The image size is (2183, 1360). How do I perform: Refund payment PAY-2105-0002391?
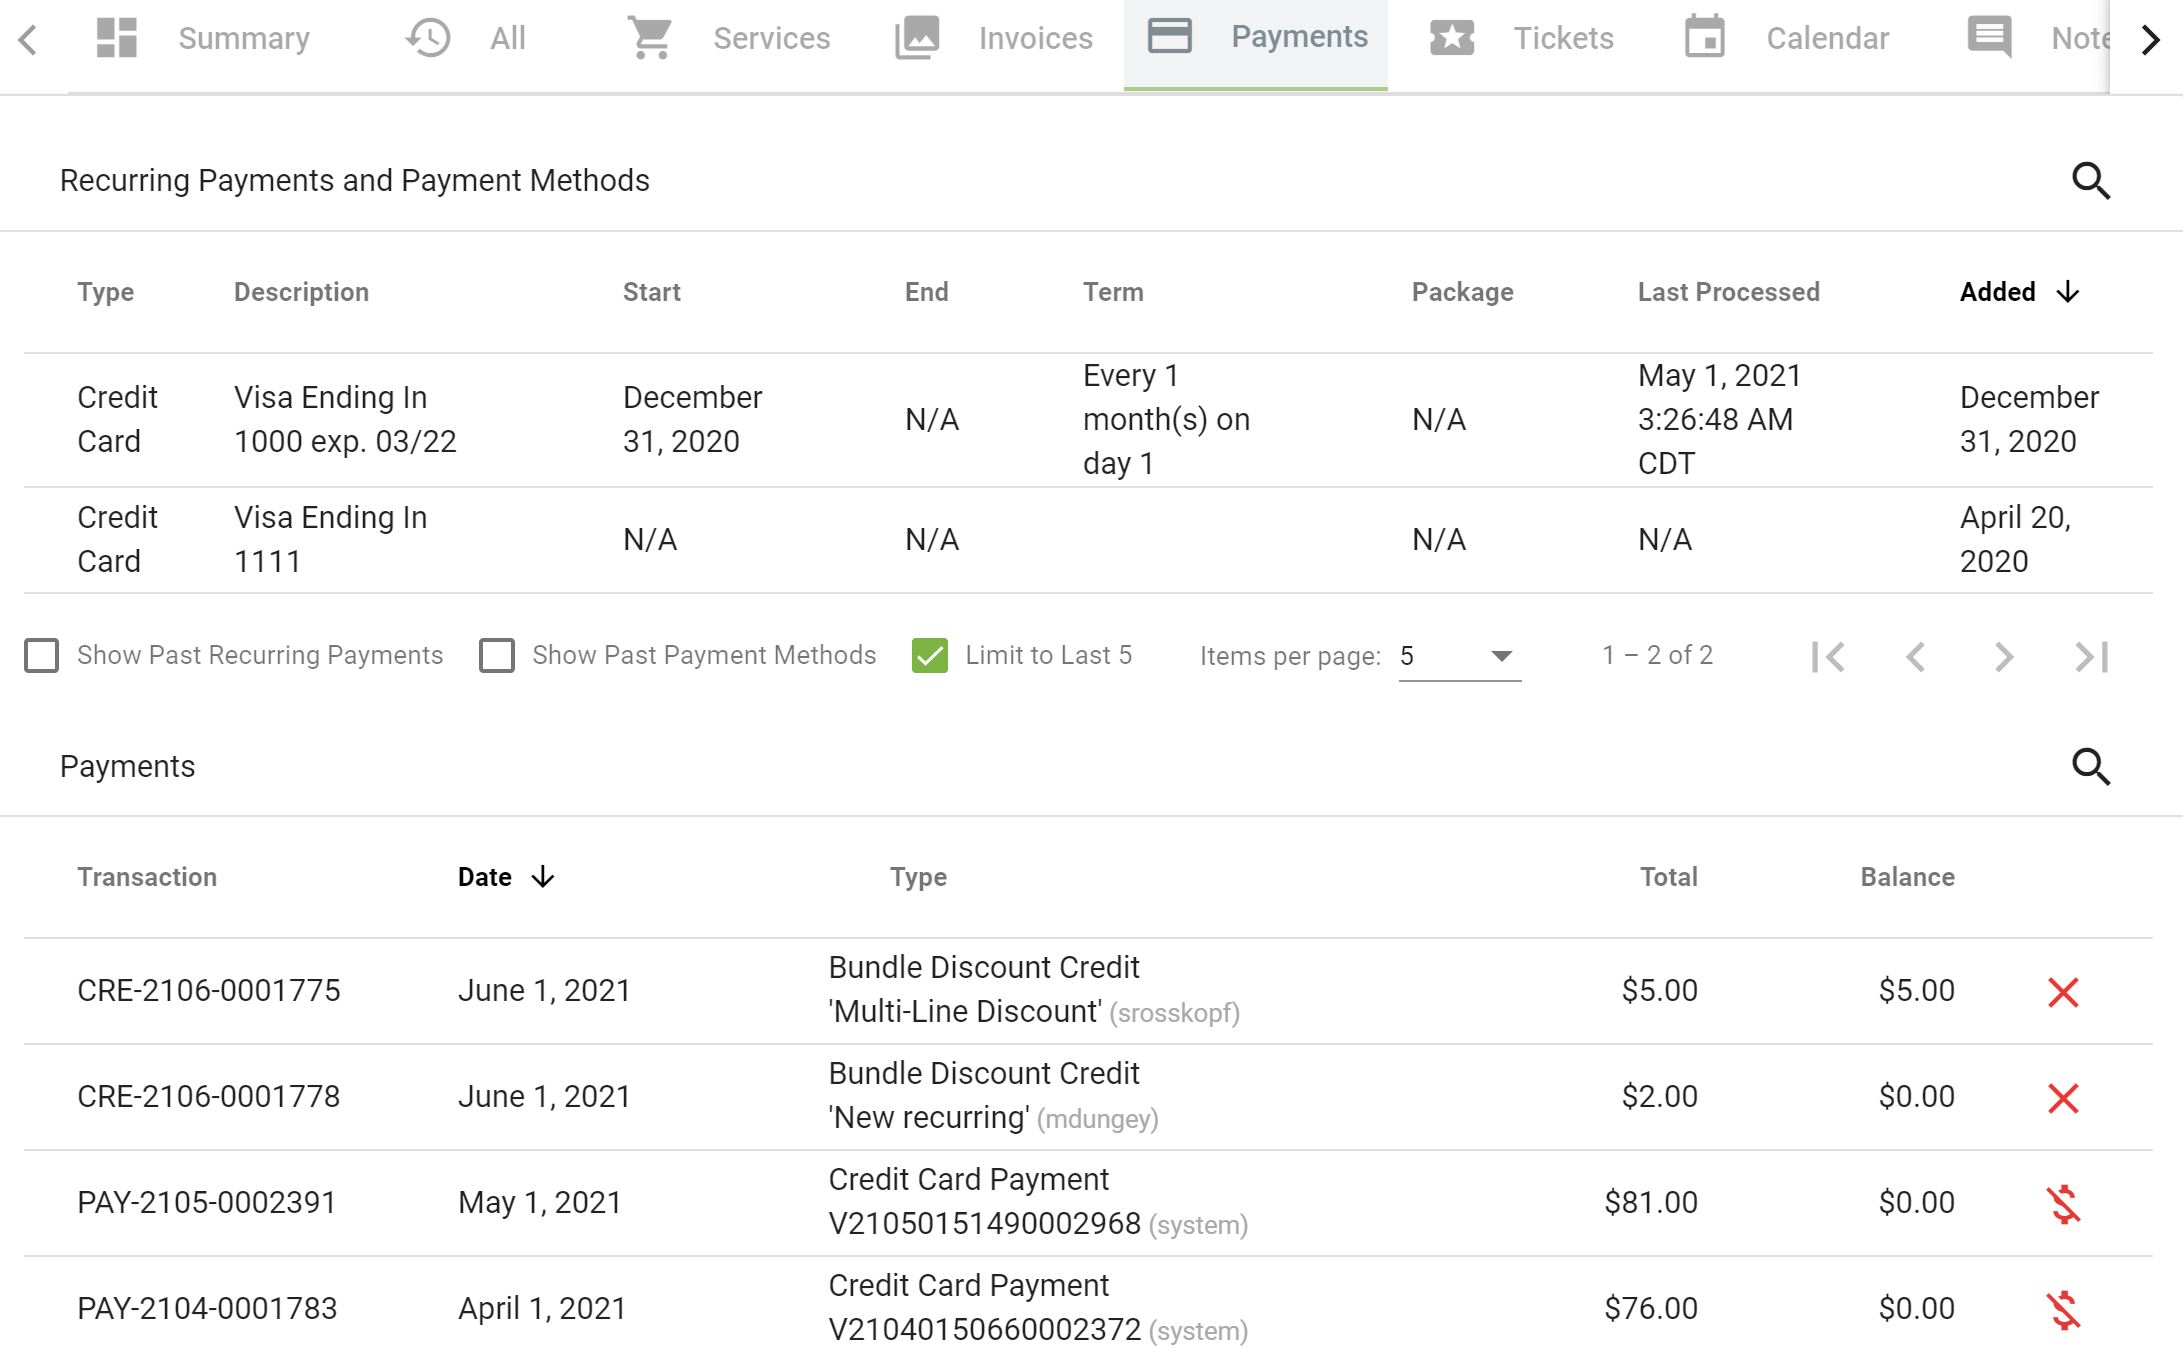(2063, 1204)
